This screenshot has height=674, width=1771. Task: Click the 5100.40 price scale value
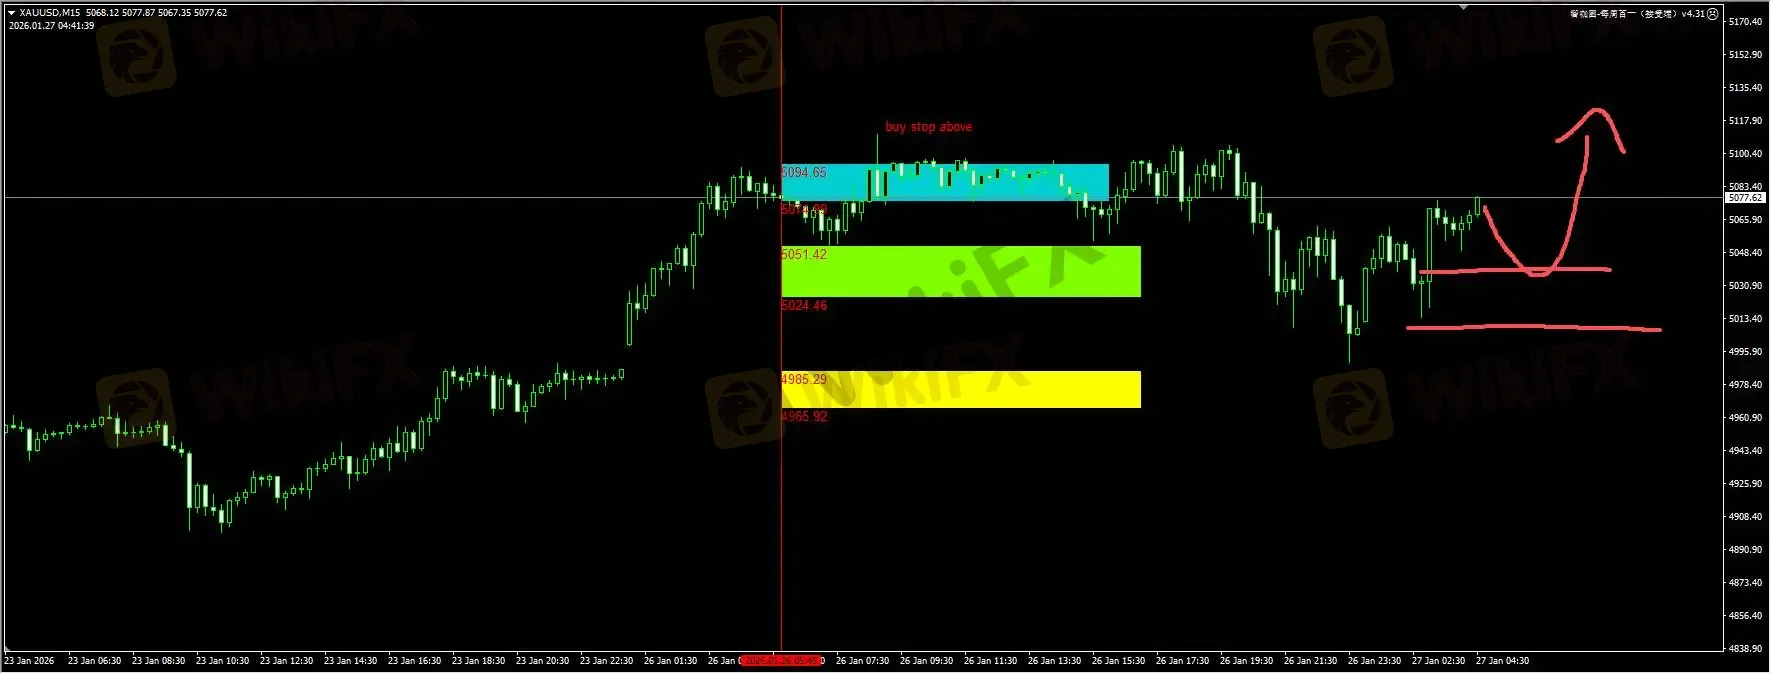click(1745, 154)
